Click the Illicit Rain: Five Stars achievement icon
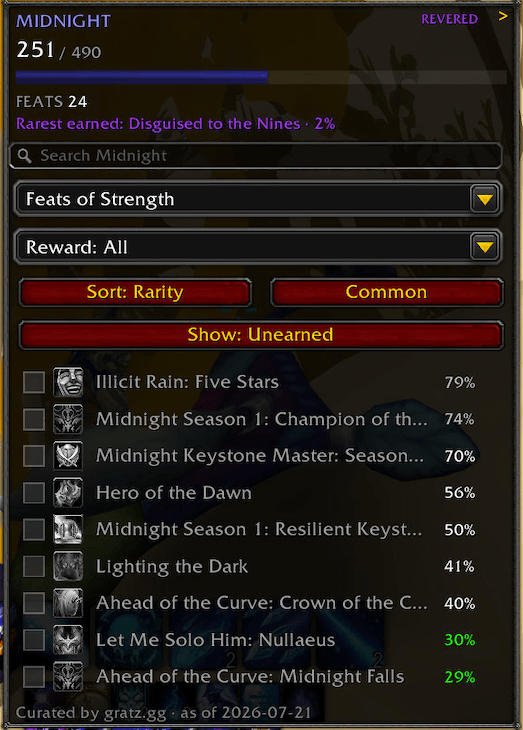Viewport: 523px width, 730px height. (x=68, y=382)
